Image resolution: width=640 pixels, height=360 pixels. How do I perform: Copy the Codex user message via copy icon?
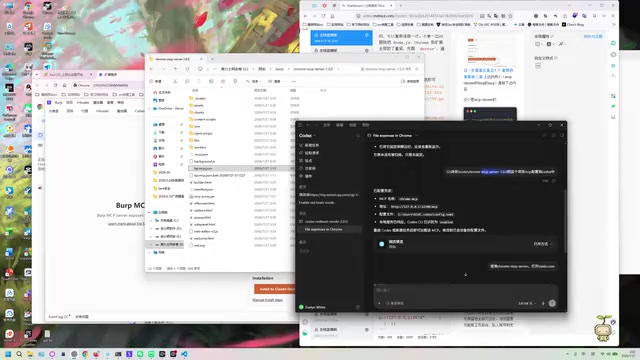554,181
